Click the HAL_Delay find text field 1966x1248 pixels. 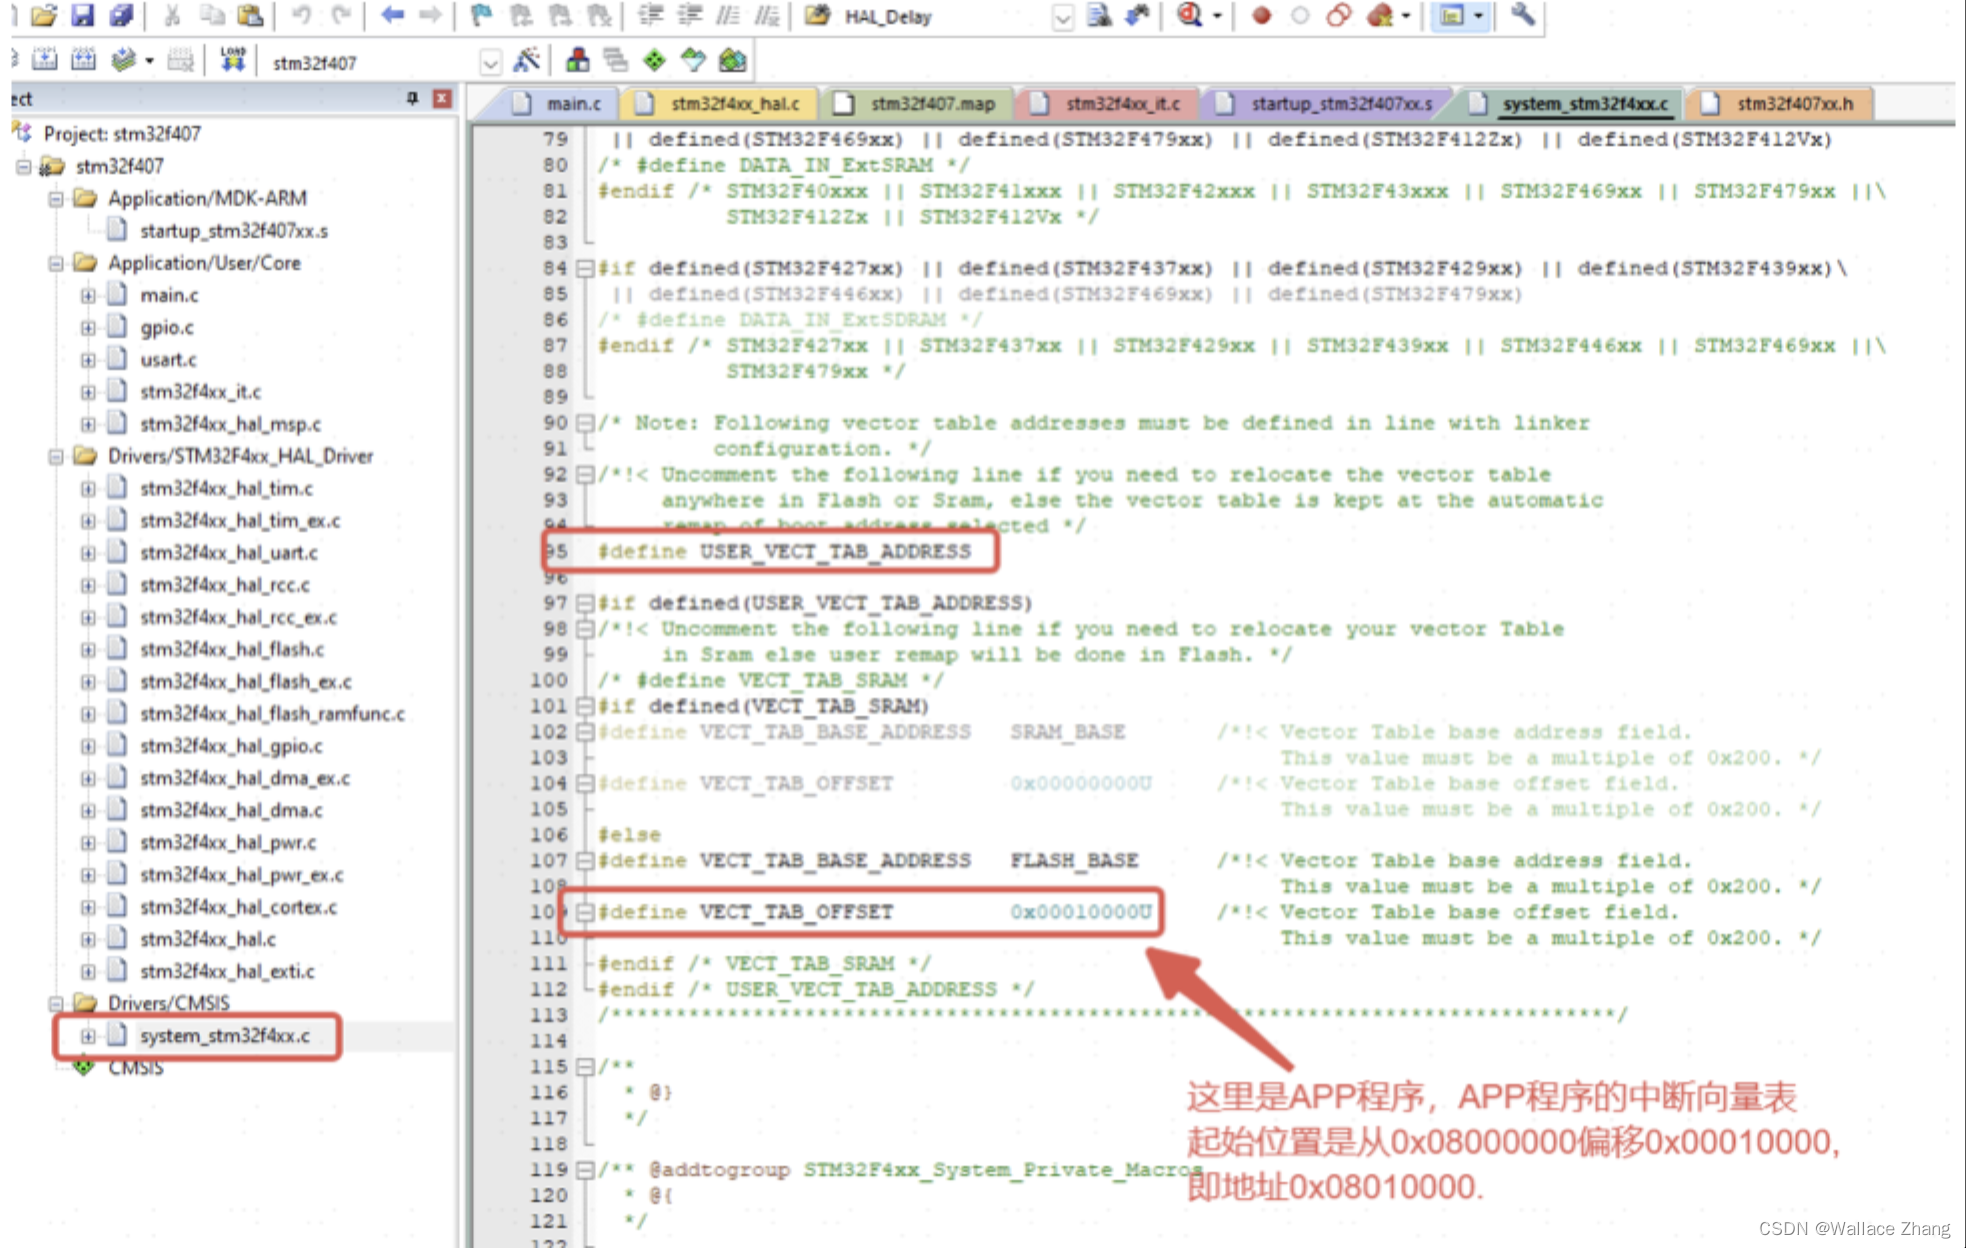click(944, 17)
